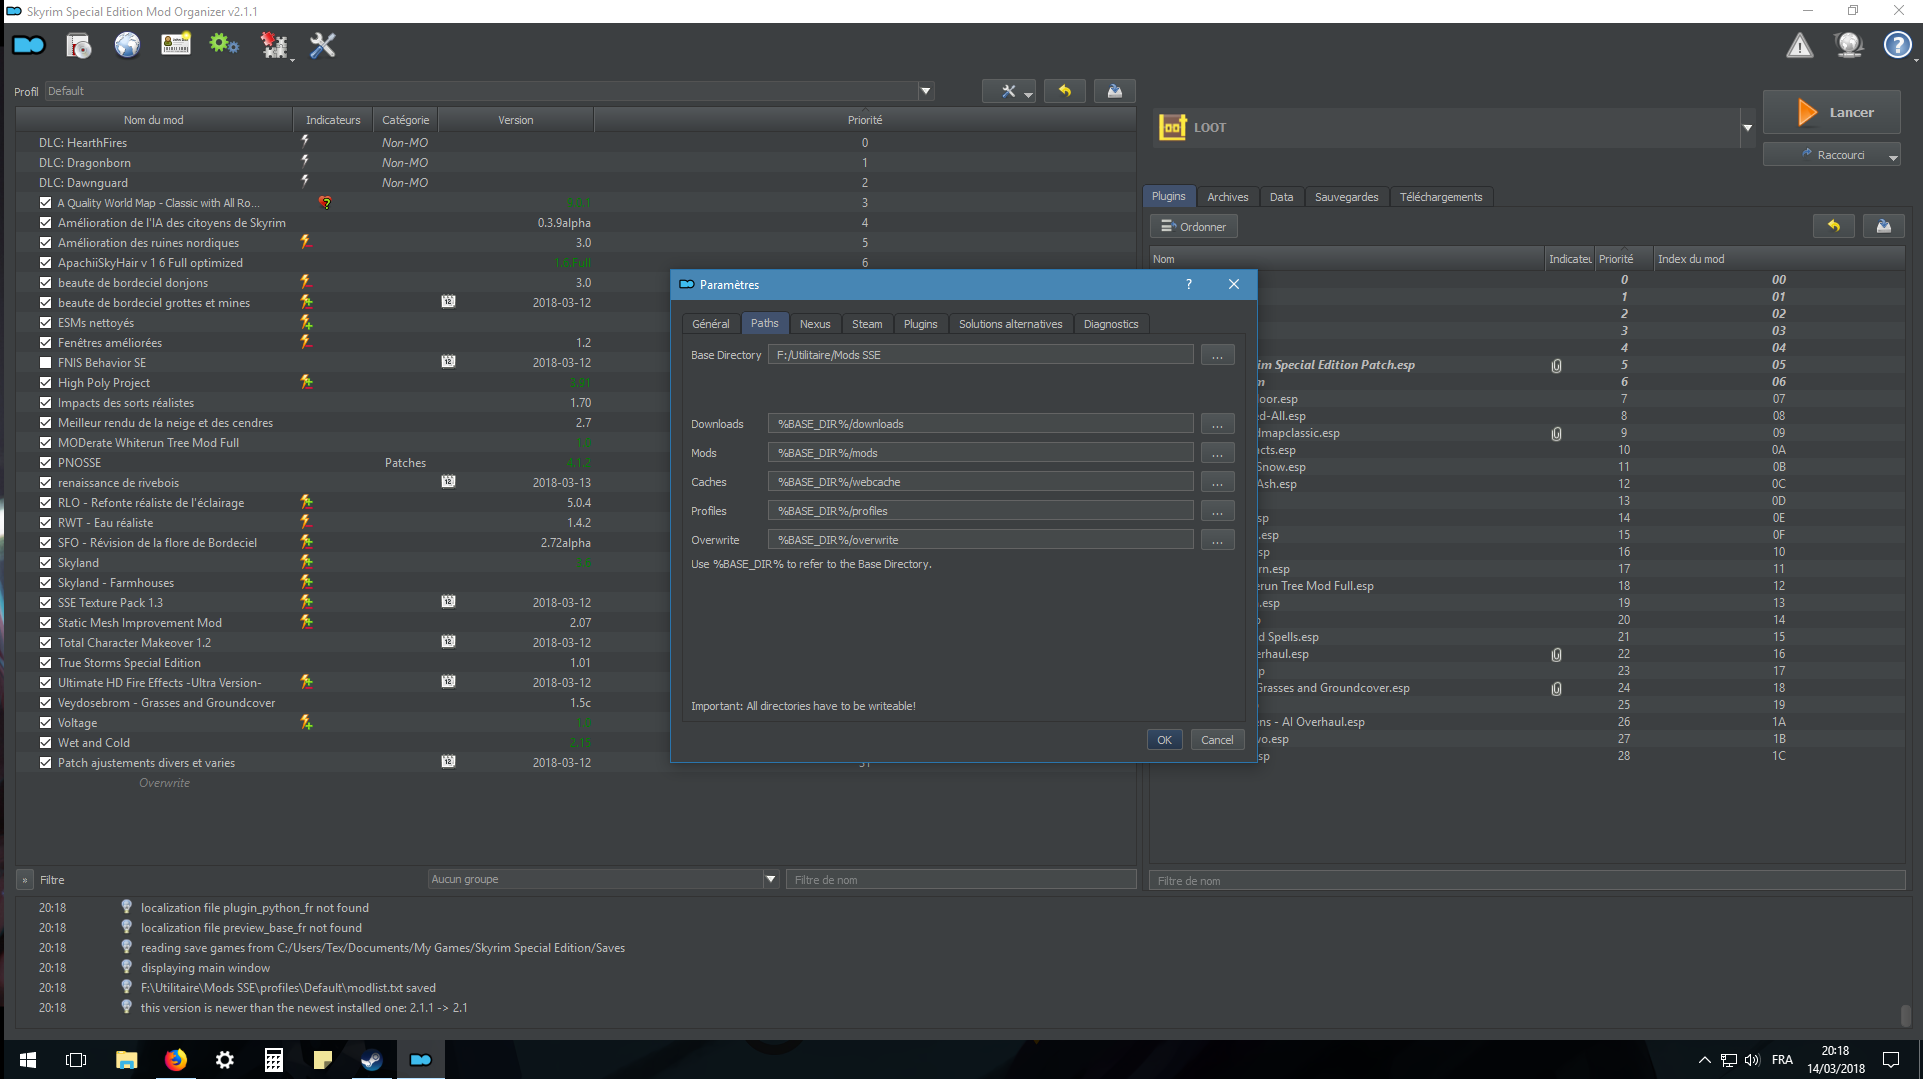The width and height of the screenshot is (1923, 1079).
Task: Open the LOOT executable selector dropdown
Action: click(1747, 127)
